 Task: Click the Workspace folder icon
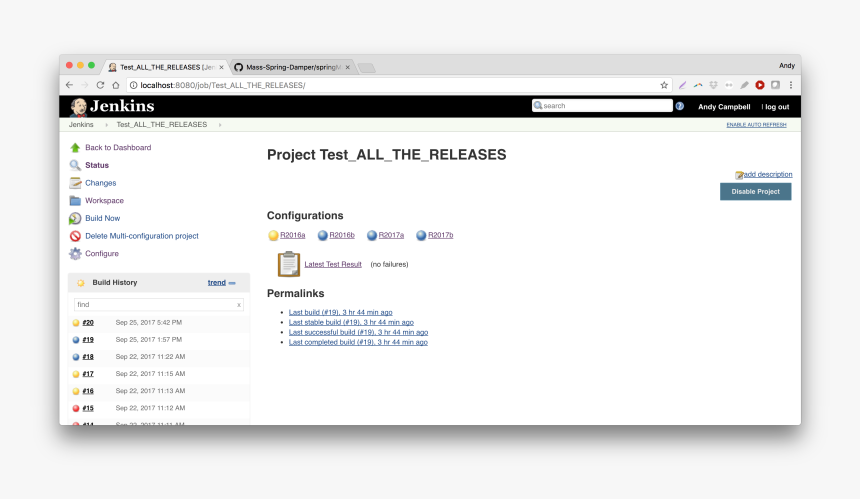pyautogui.click(x=75, y=201)
